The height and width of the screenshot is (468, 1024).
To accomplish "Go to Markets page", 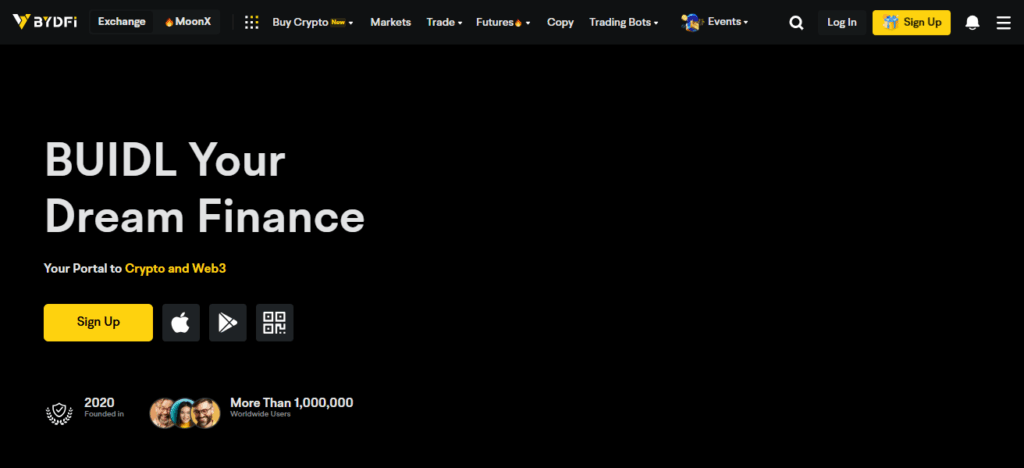I will tap(390, 22).
